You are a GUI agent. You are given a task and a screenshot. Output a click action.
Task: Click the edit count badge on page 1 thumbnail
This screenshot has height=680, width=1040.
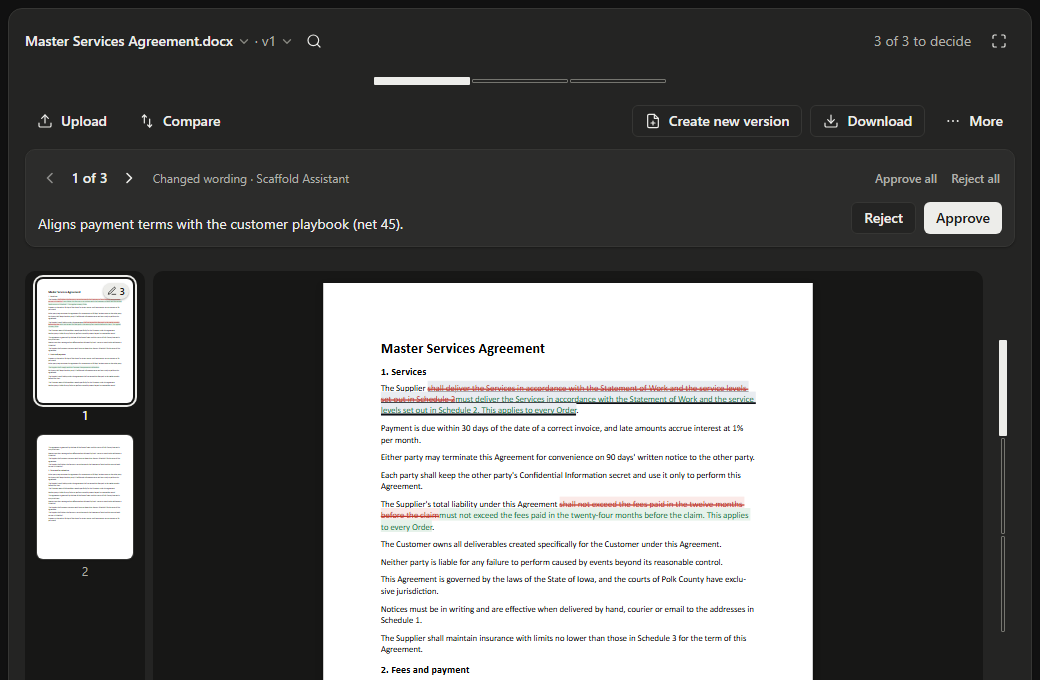[x=117, y=291]
